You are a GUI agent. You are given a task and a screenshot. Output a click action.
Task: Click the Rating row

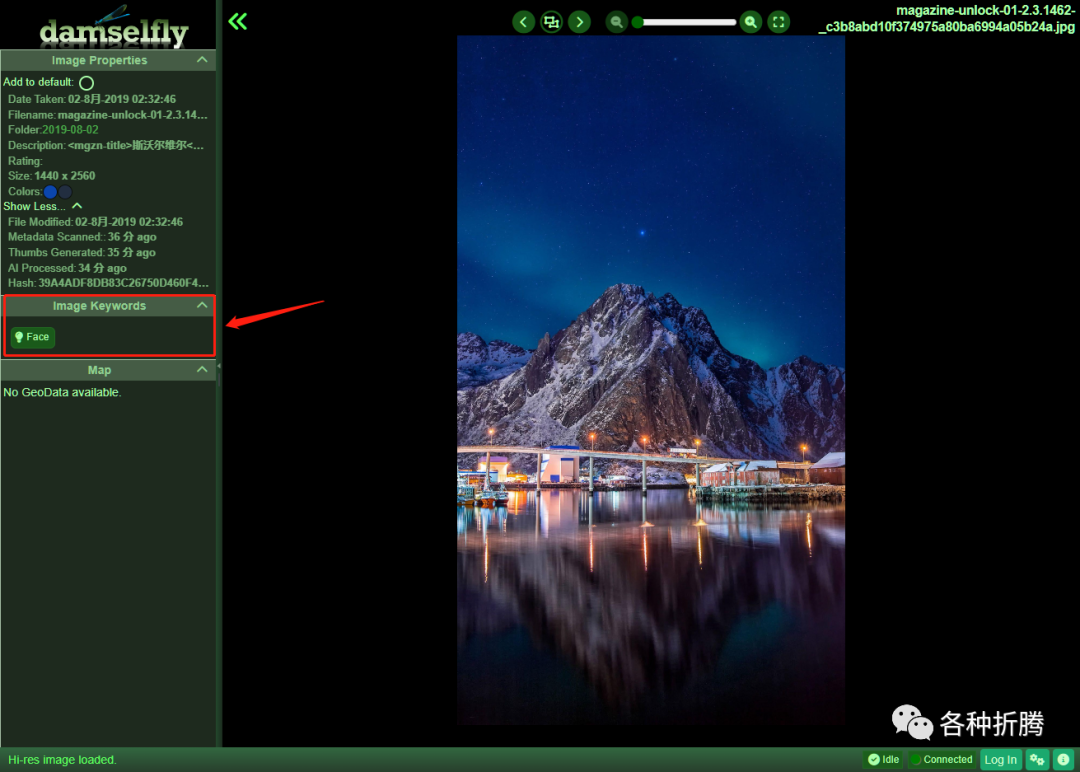click(x=25, y=160)
